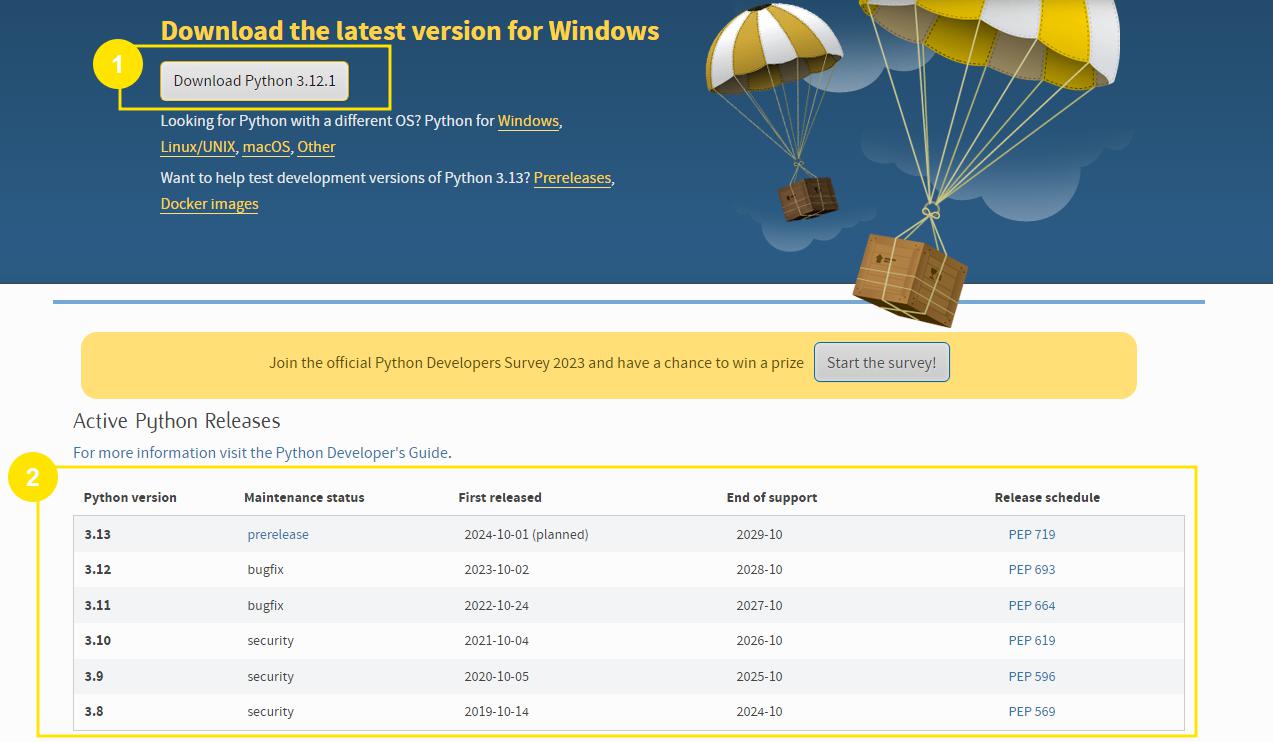The height and width of the screenshot is (742, 1273).
Task: Click the 2026-10 end of support cell
Action: (760, 641)
